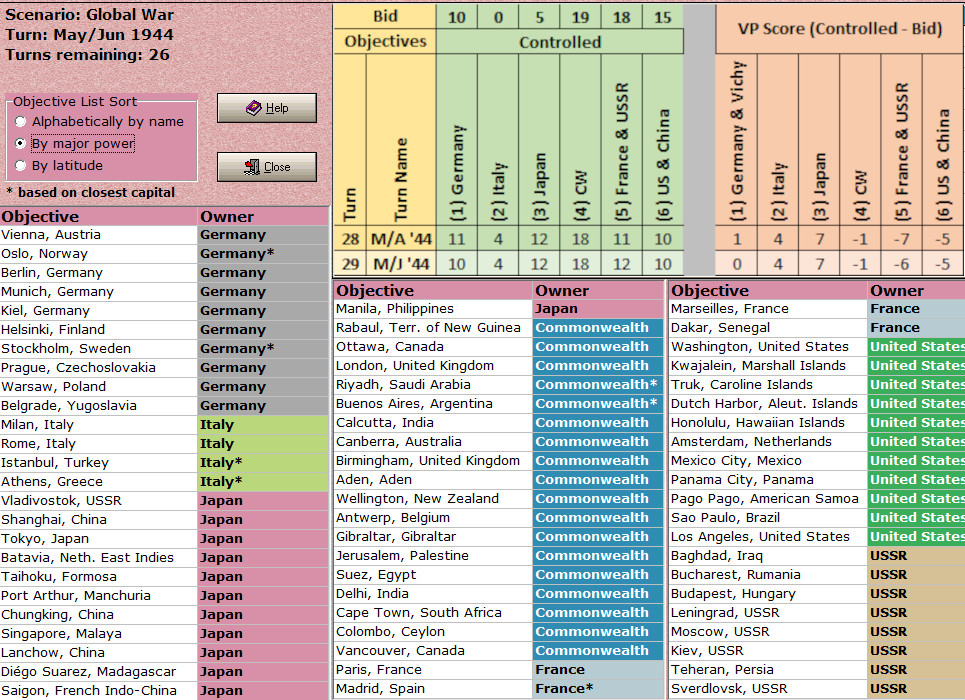Click the CW bid value 19
The height and width of the screenshot is (700, 965).
coord(580,17)
